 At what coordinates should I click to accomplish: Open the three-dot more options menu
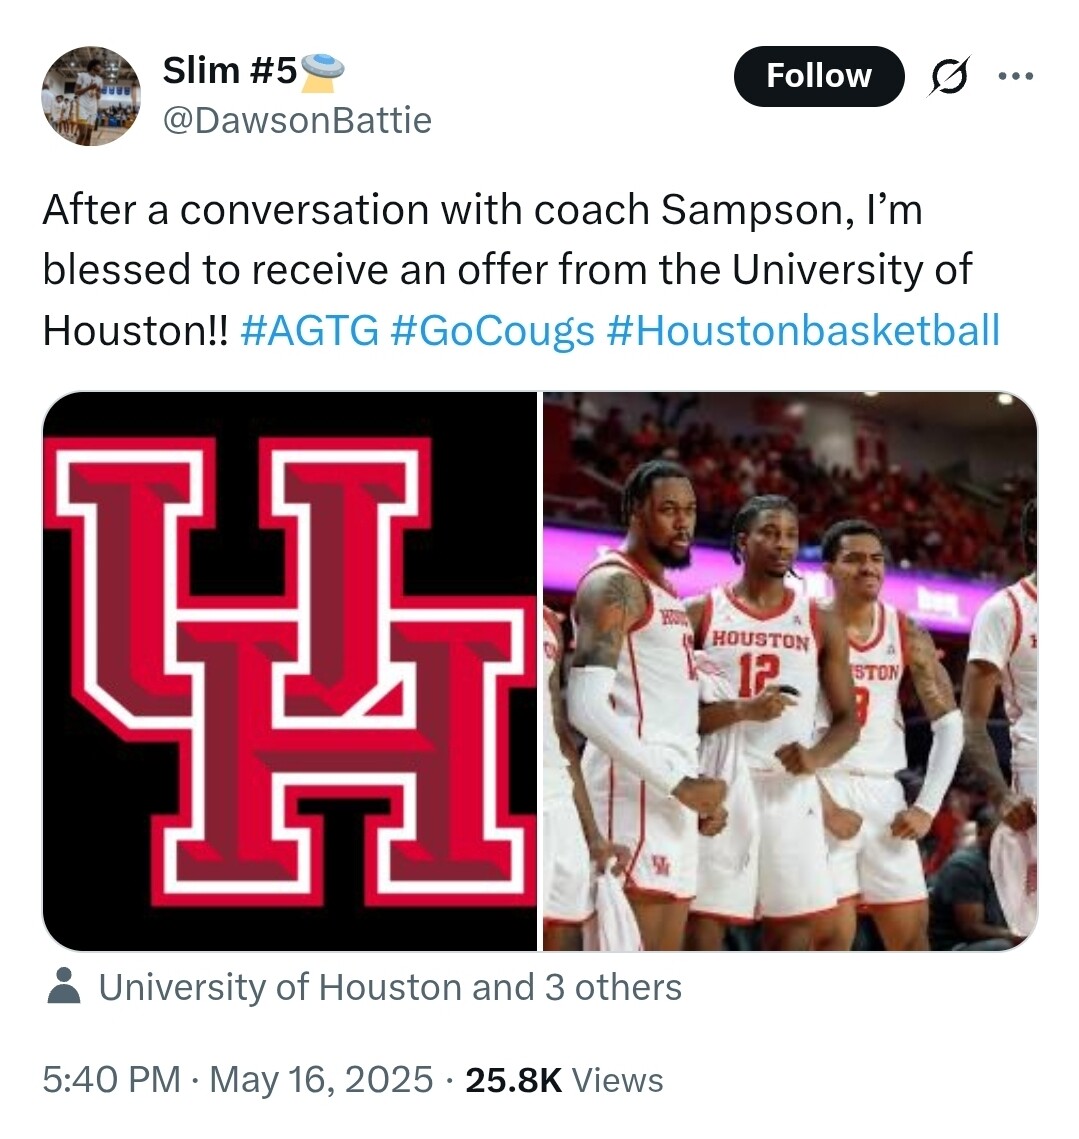point(1015,76)
